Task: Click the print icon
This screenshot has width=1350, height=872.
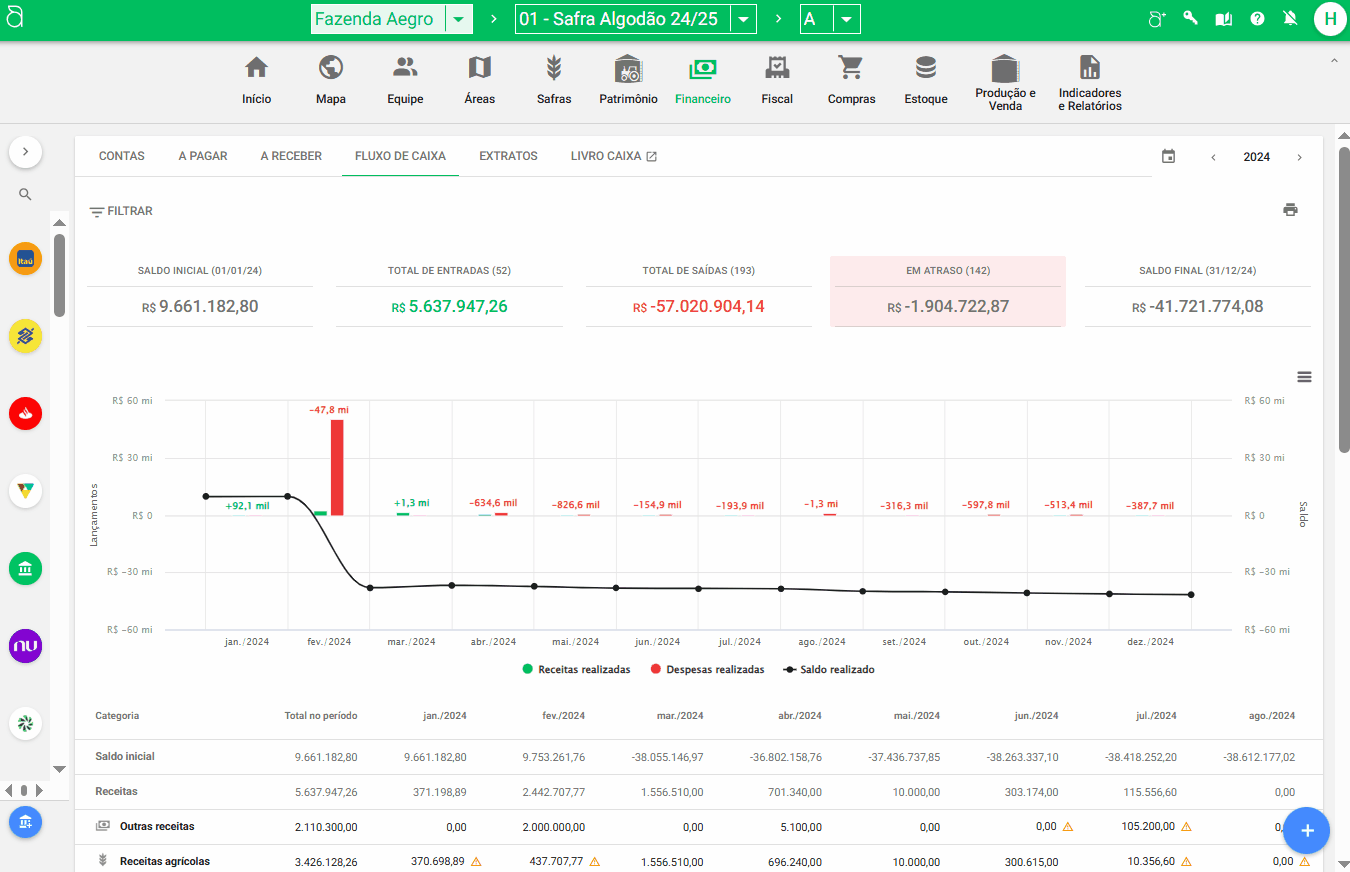Action: (x=1290, y=210)
